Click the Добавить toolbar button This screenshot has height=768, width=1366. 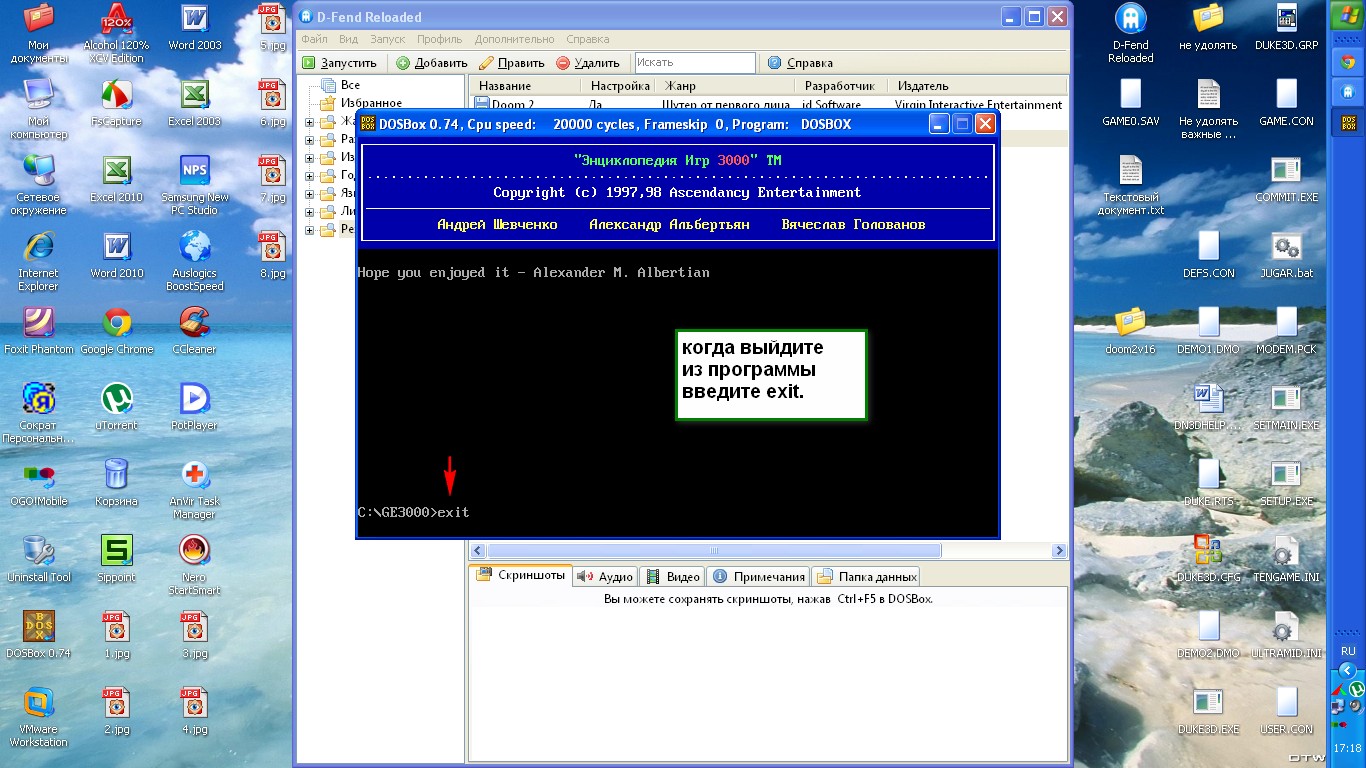tap(432, 63)
